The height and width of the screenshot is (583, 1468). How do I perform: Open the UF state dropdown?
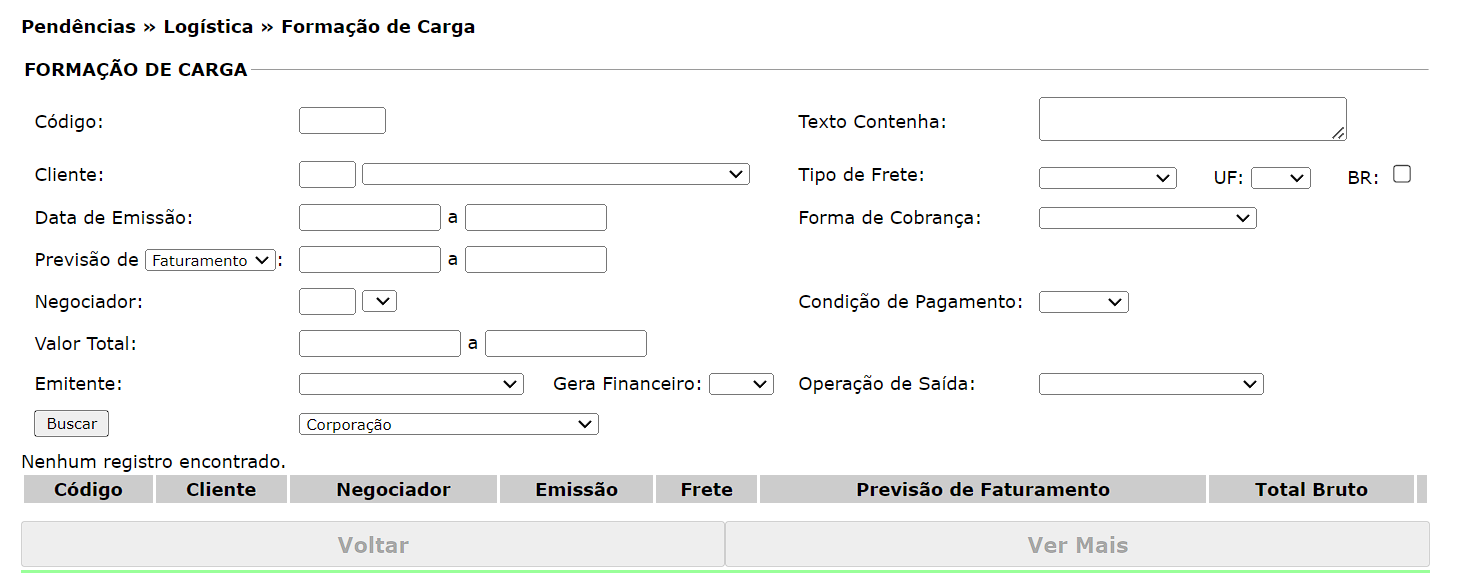click(1280, 178)
